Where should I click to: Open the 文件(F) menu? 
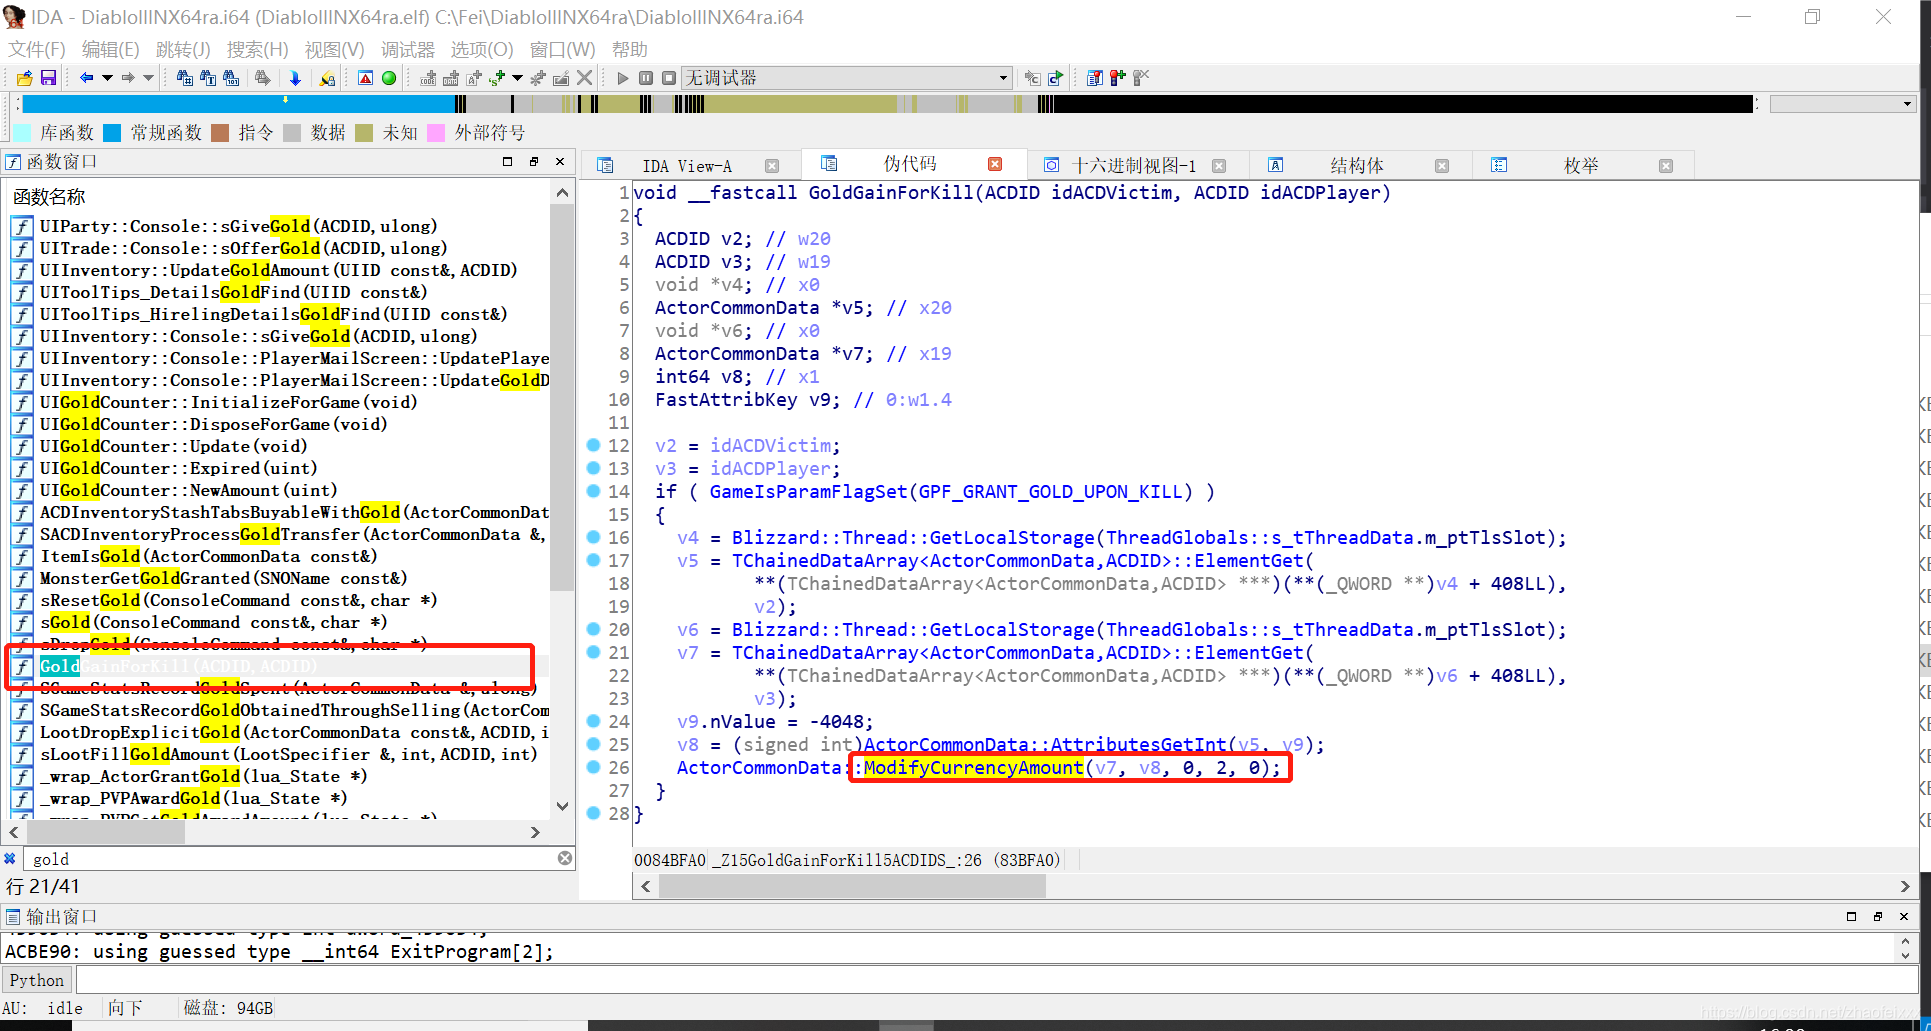click(x=36, y=49)
